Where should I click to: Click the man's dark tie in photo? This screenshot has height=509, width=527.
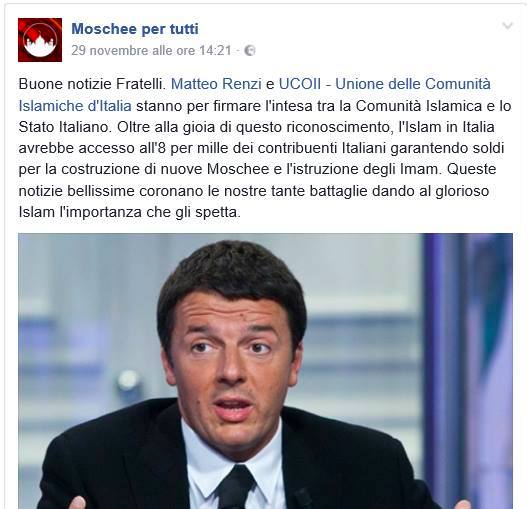coord(235,486)
